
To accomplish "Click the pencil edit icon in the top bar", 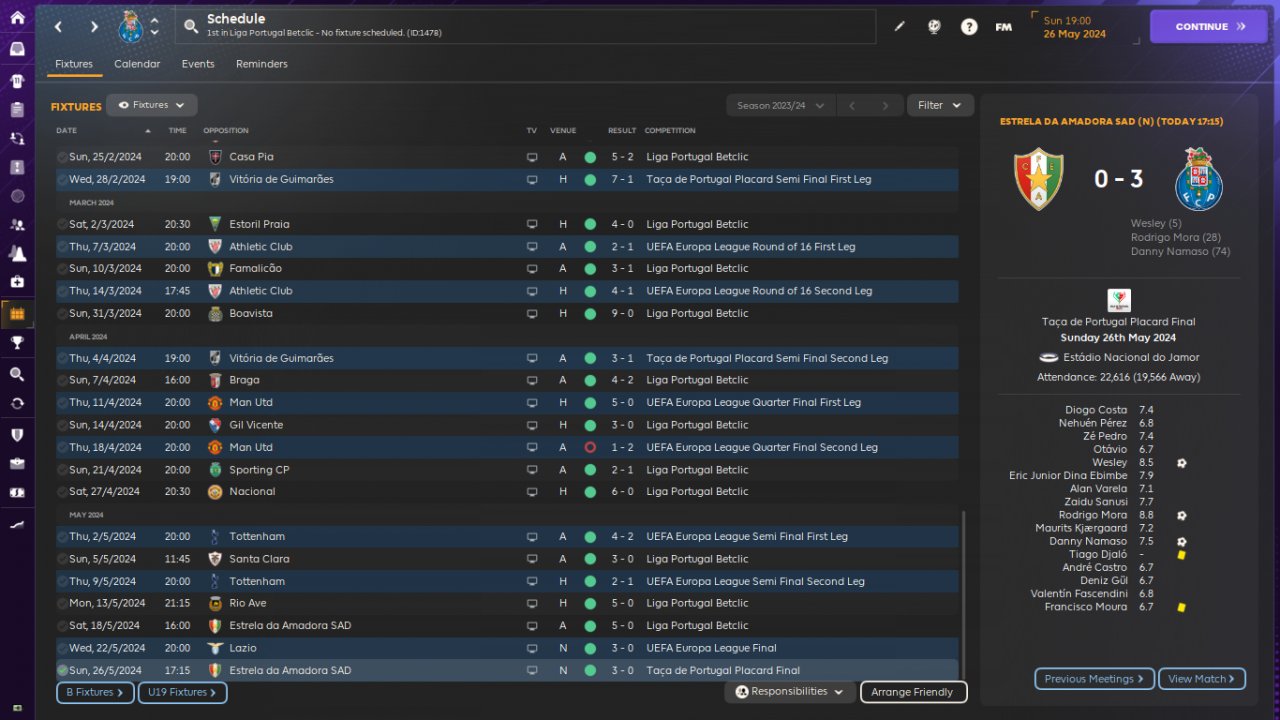I will [899, 27].
